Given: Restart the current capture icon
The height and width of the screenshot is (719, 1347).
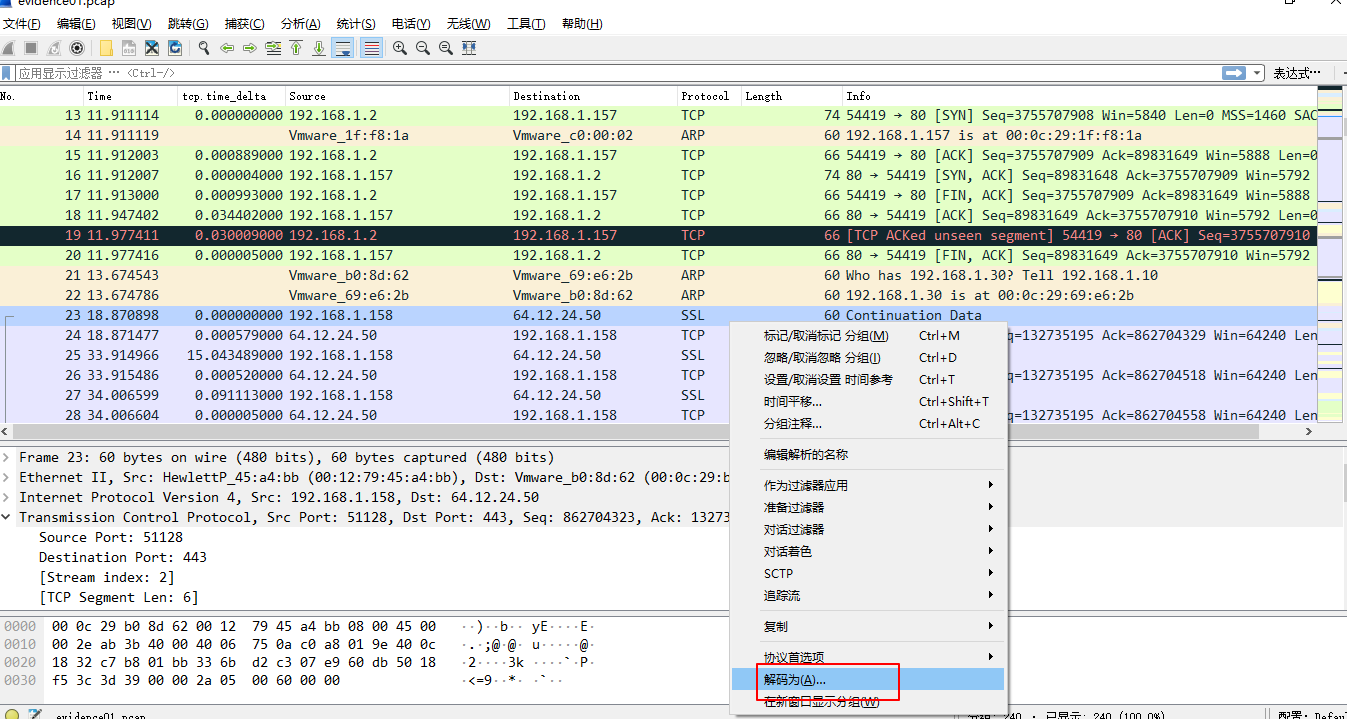Looking at the screenshot, I should tap(54, 48).
